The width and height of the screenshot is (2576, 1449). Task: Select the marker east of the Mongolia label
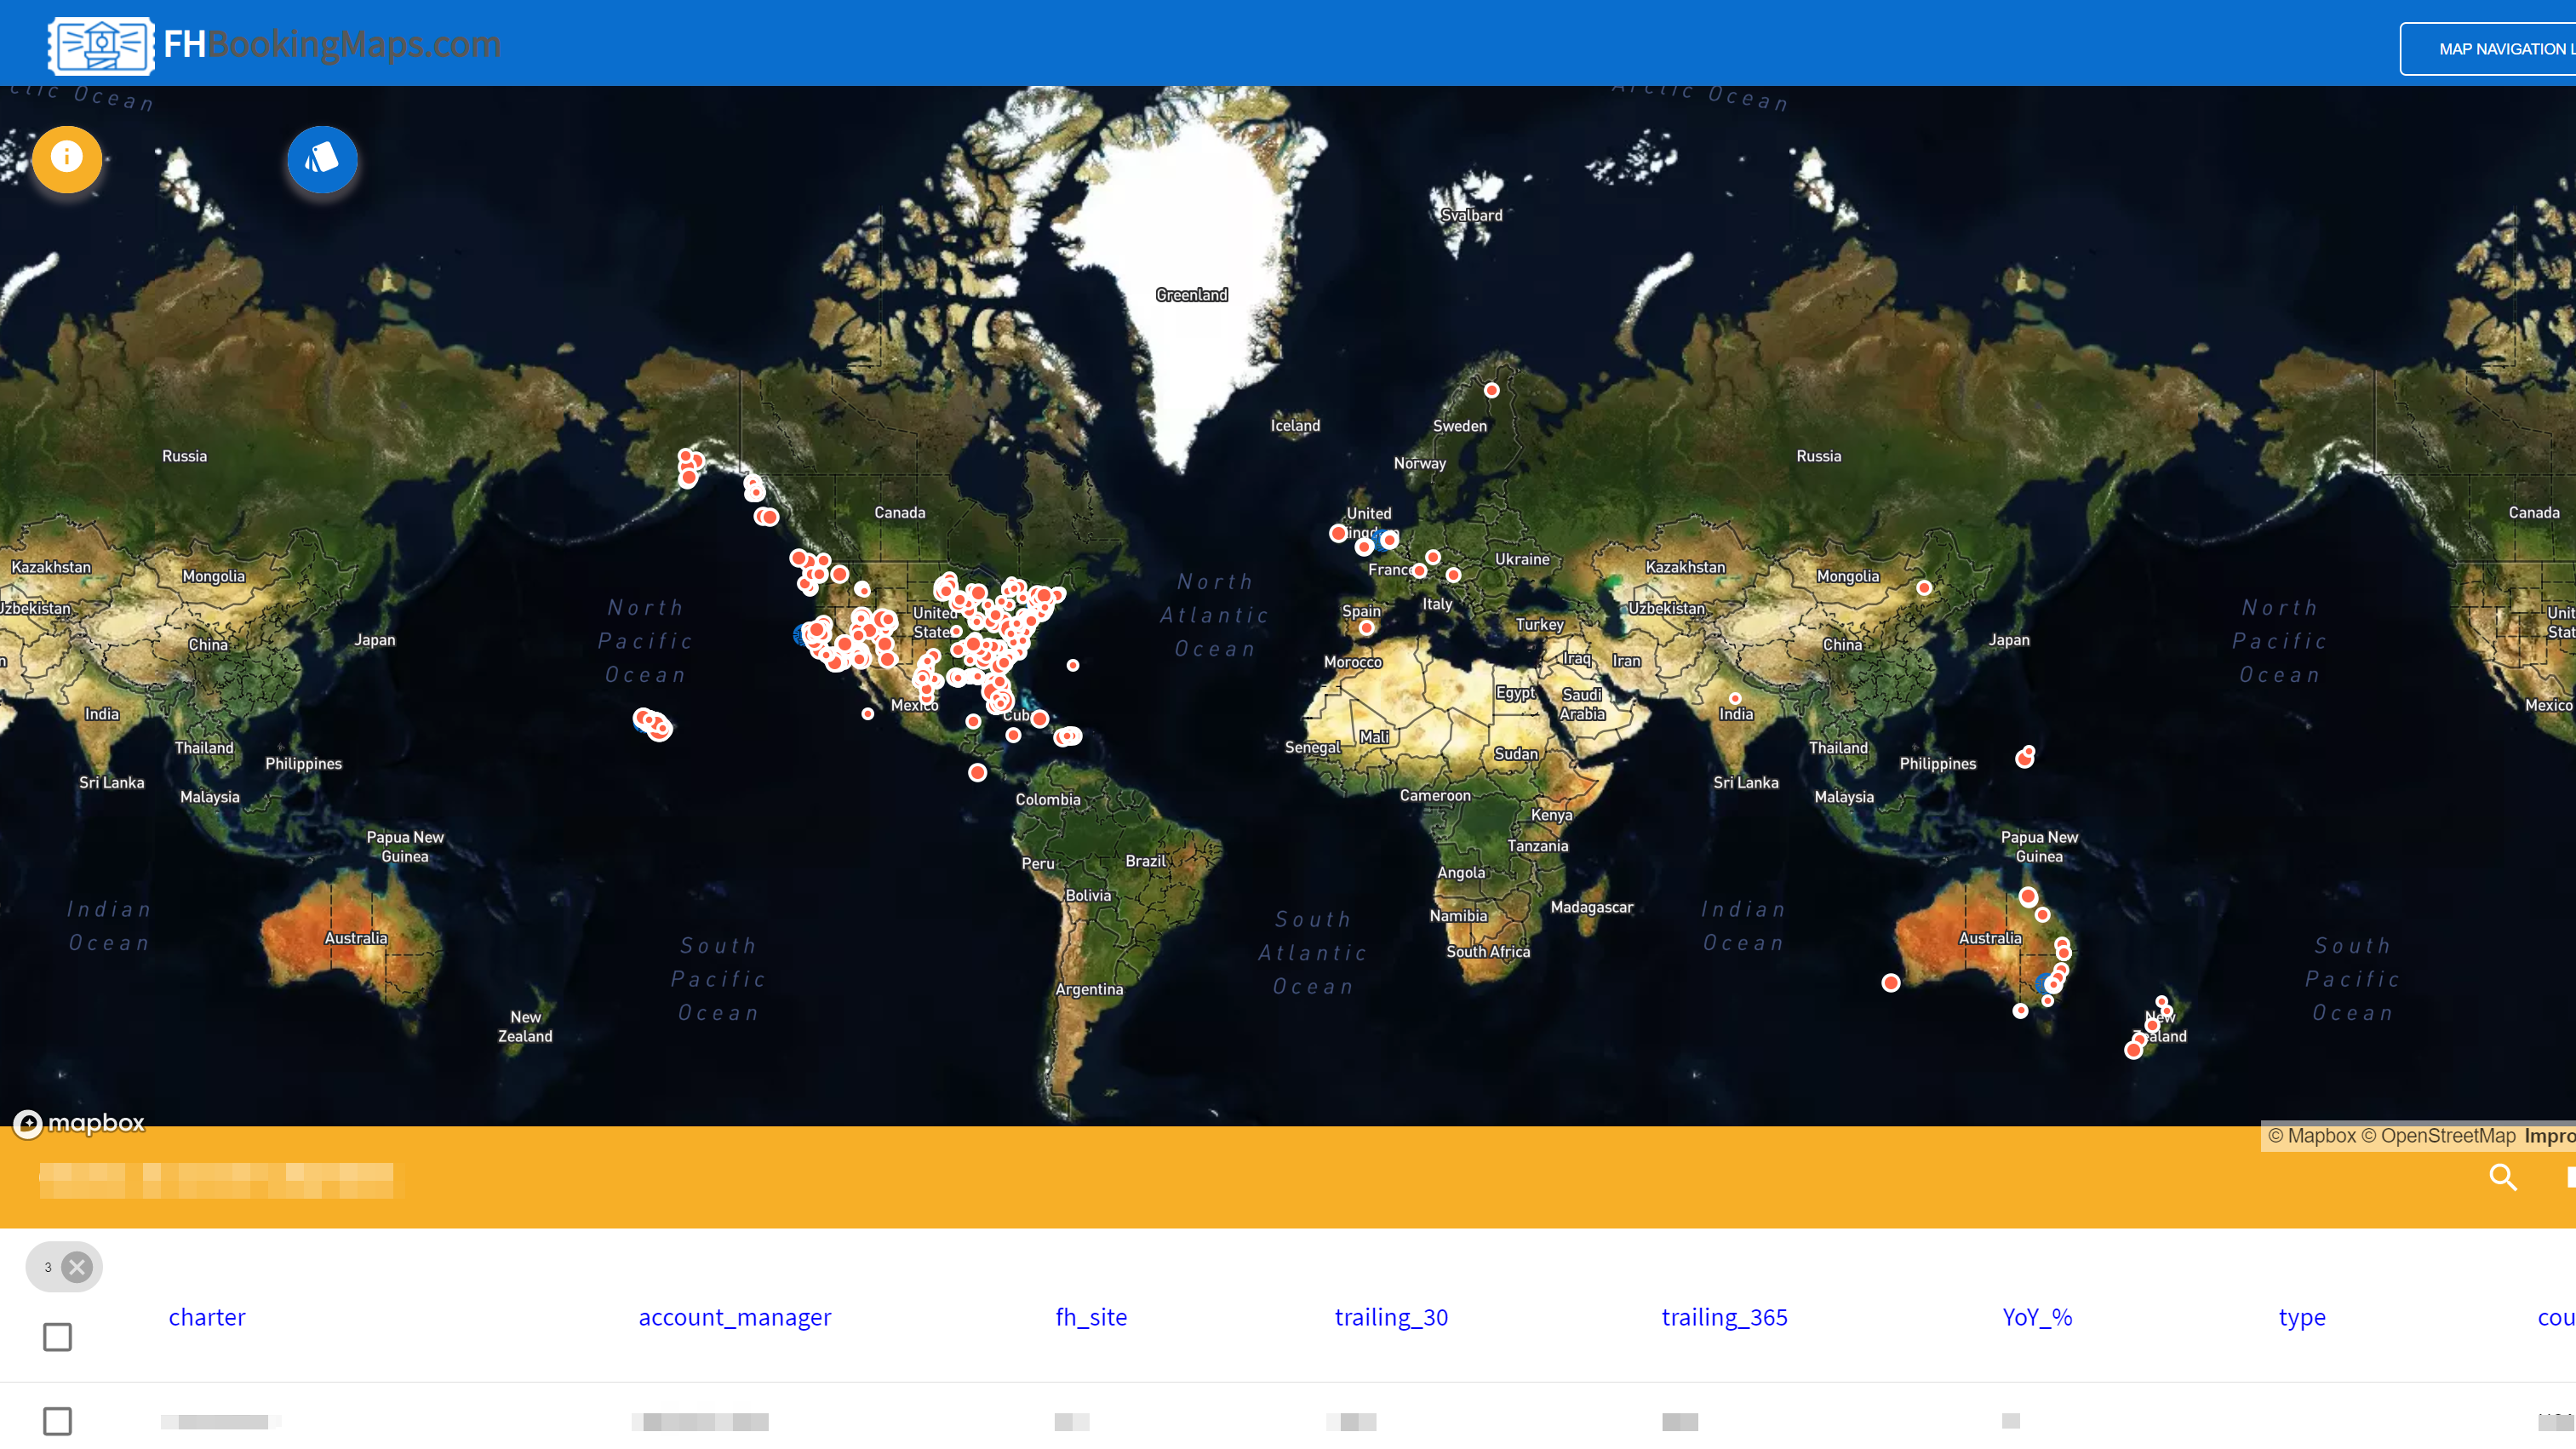(x=1924, y=588)
